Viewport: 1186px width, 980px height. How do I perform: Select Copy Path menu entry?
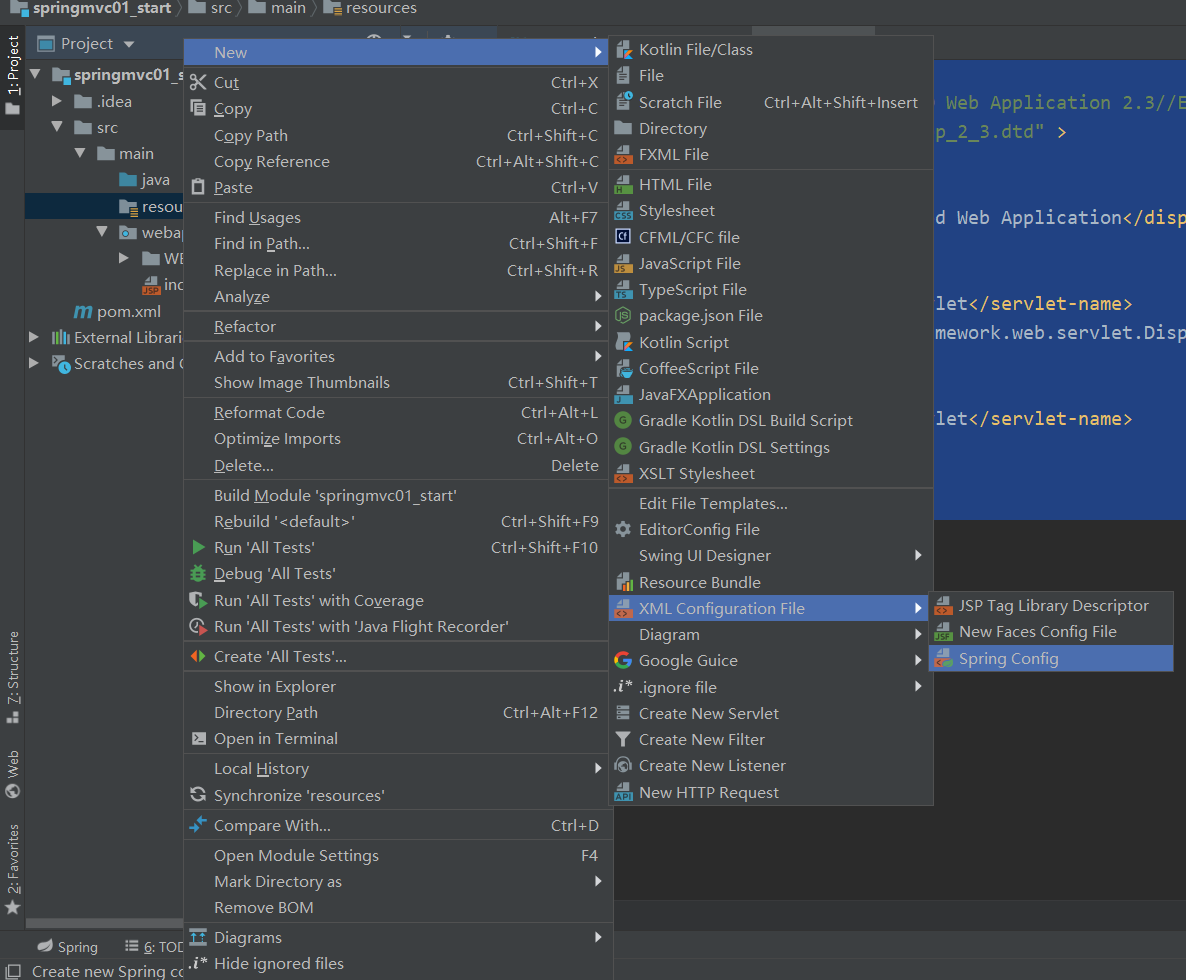click(x=397, y=135)
